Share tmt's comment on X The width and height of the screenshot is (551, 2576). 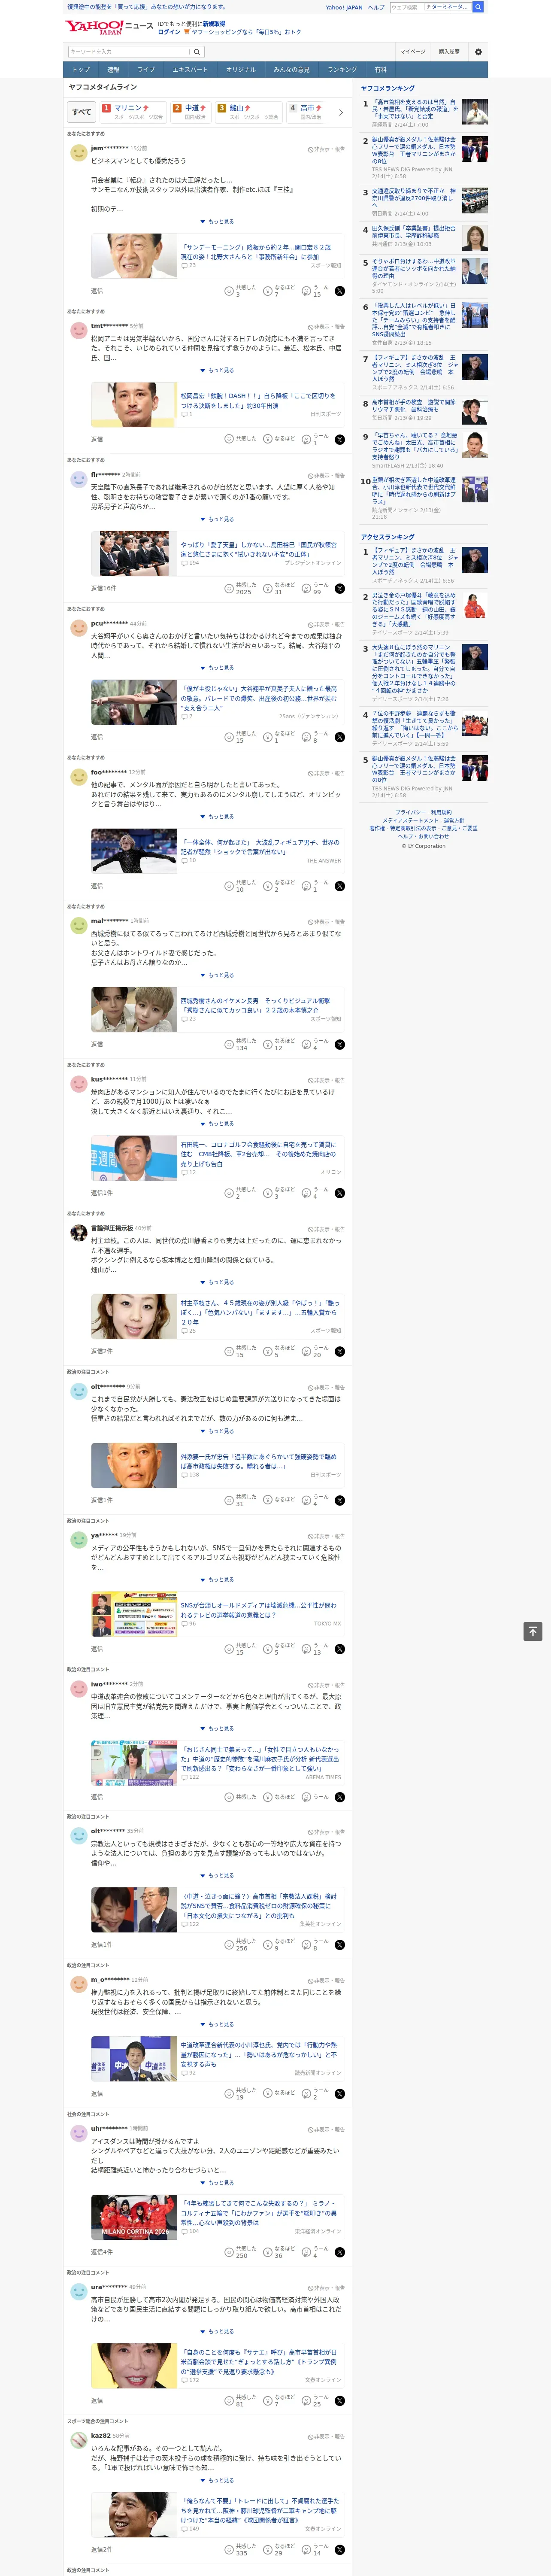(x=340, y=439)
